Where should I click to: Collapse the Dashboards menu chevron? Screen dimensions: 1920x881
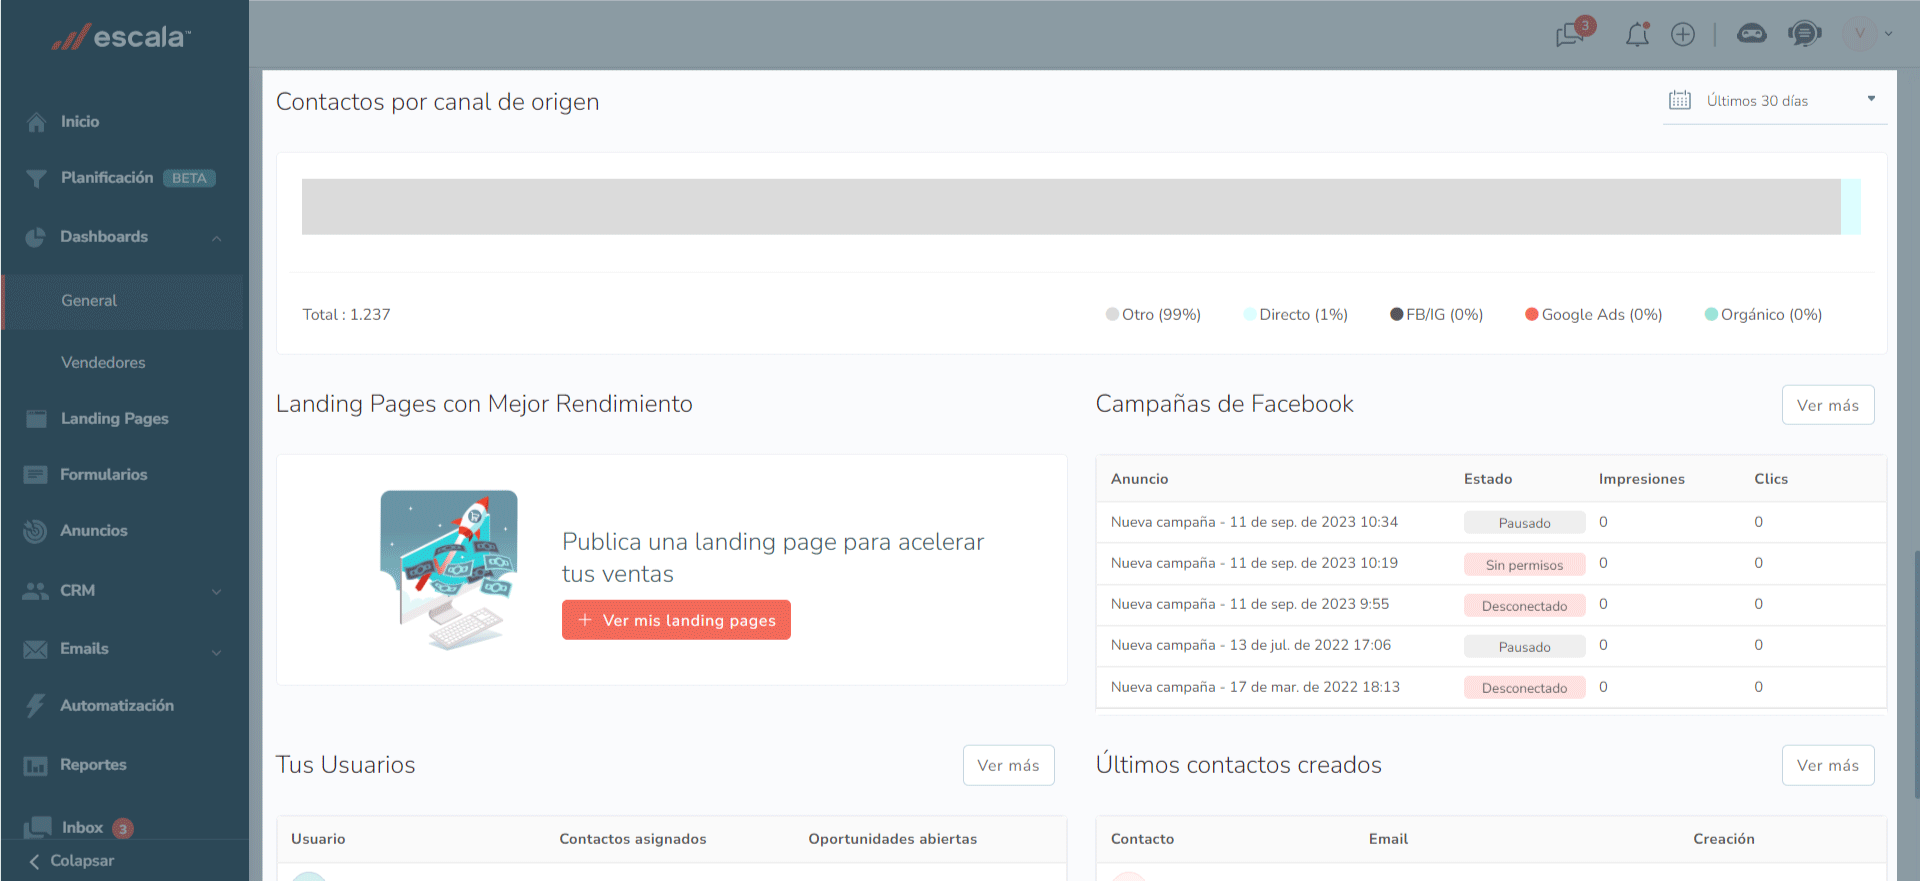pos(217,238)
